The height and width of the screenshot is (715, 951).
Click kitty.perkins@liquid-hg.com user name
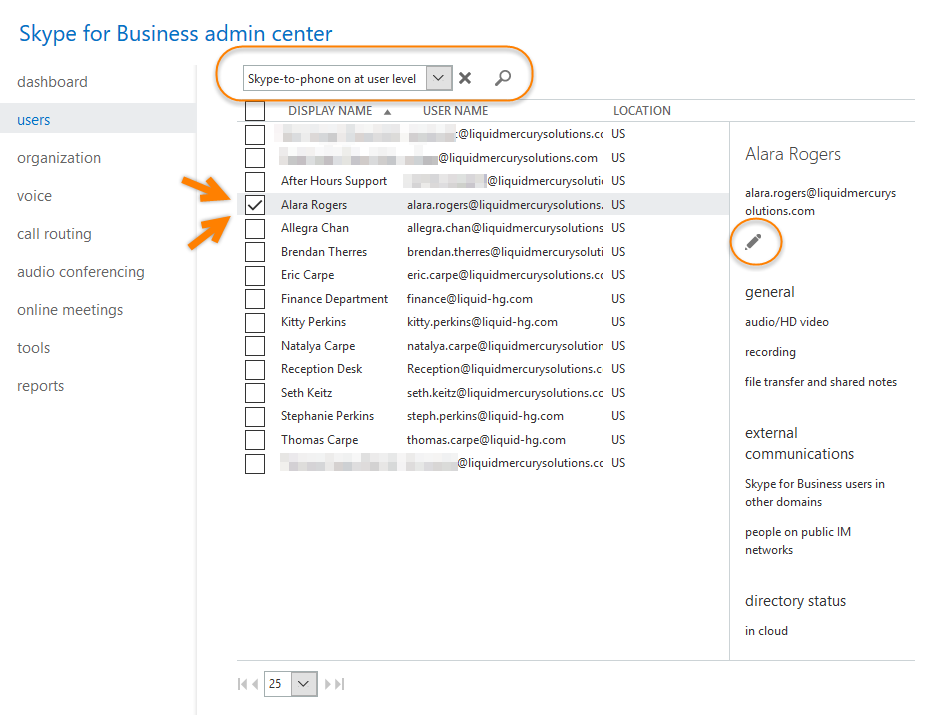coord(482,322)
